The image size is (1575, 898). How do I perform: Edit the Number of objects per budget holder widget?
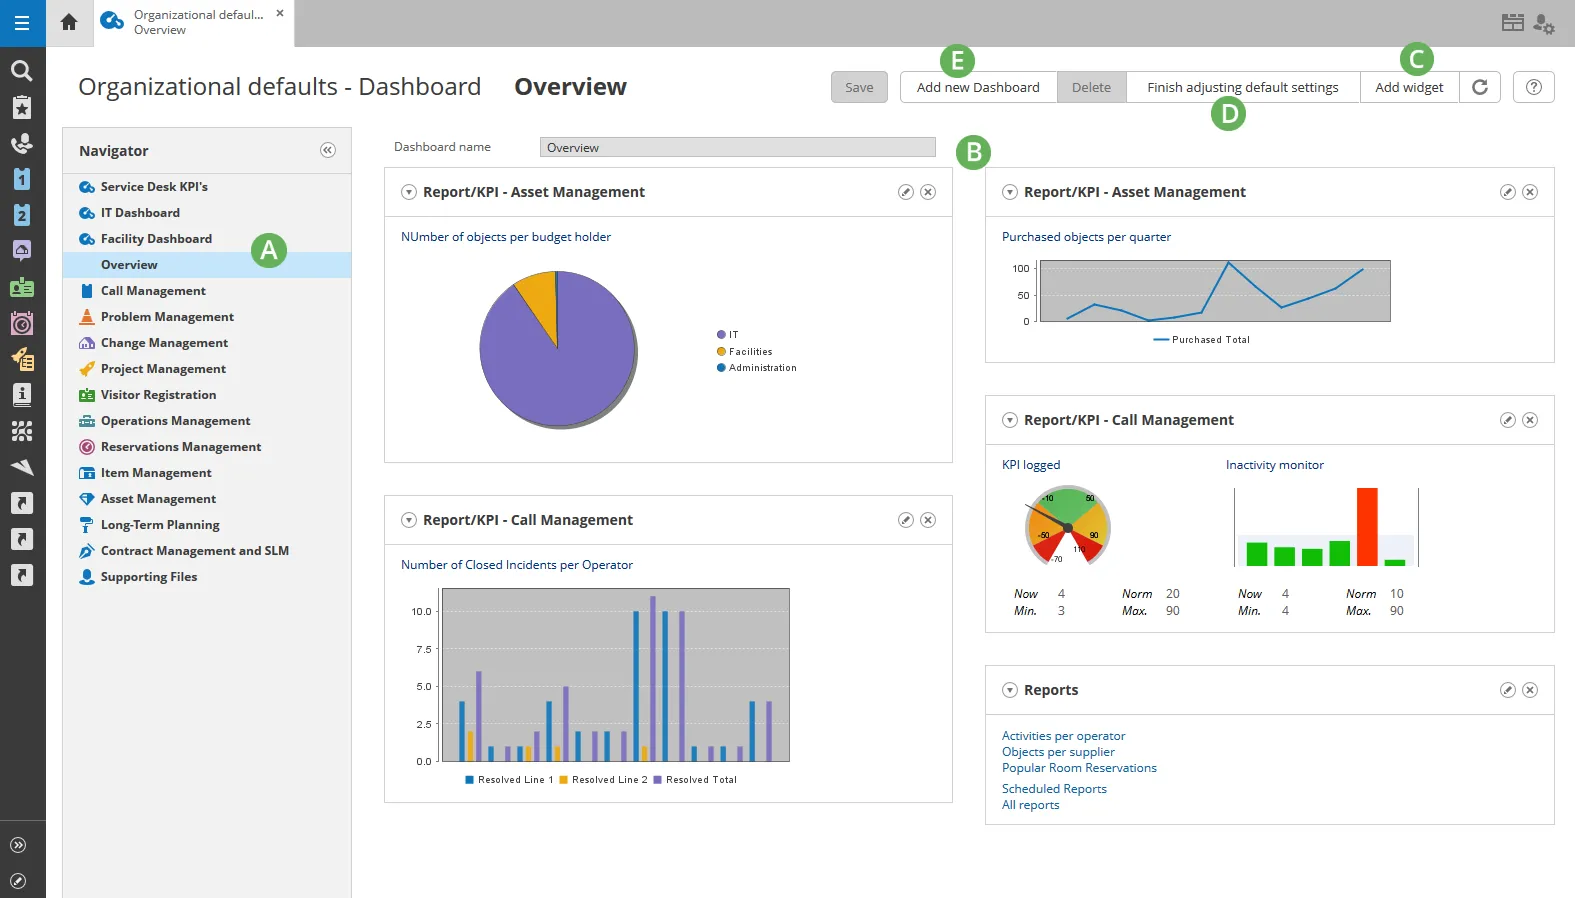tap(906, 192)
